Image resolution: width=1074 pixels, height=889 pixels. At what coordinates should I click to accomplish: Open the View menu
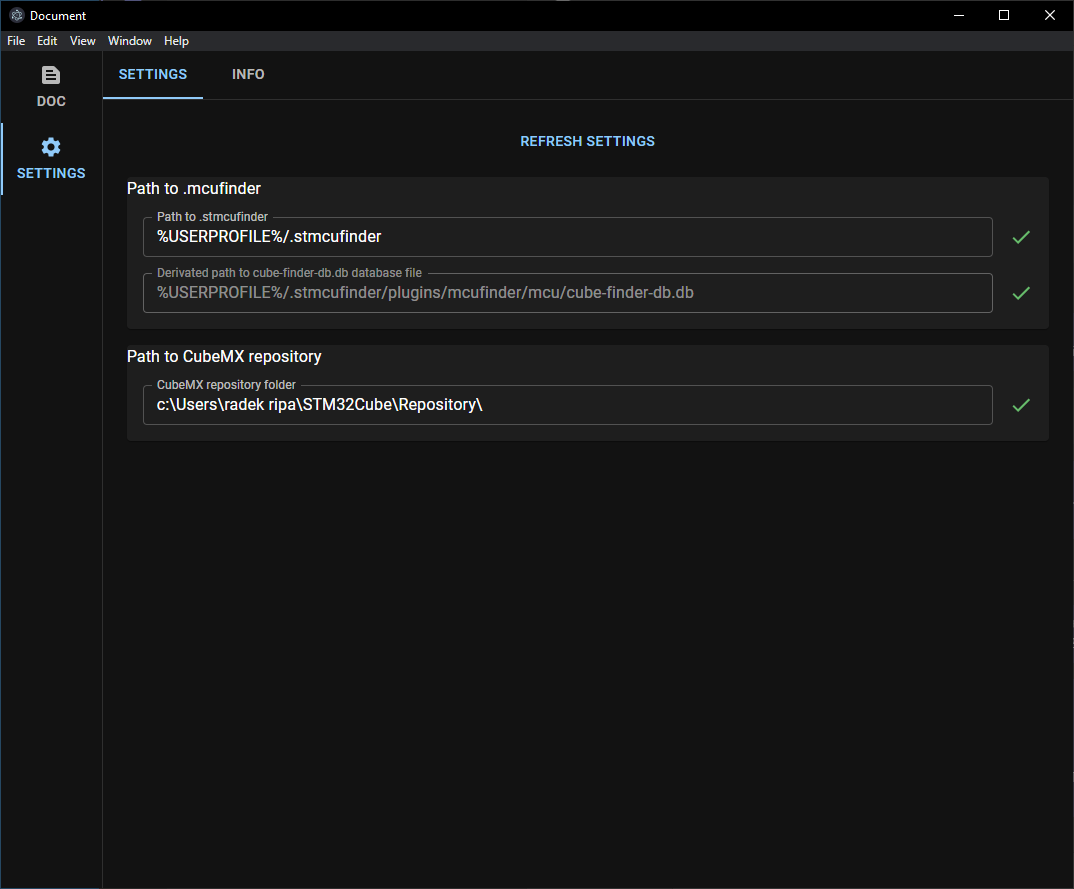tap(82, 41)
